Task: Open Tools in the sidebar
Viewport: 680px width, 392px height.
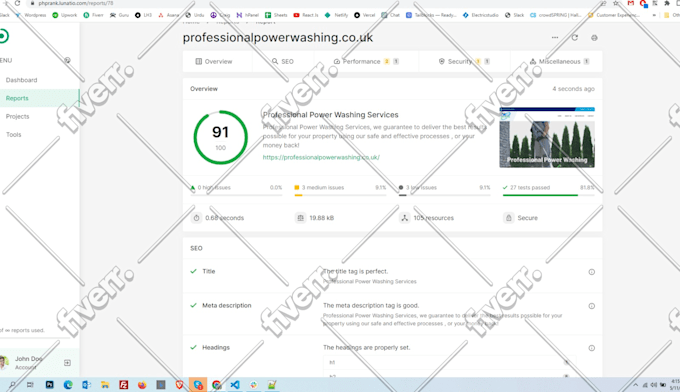Action: 13,134
